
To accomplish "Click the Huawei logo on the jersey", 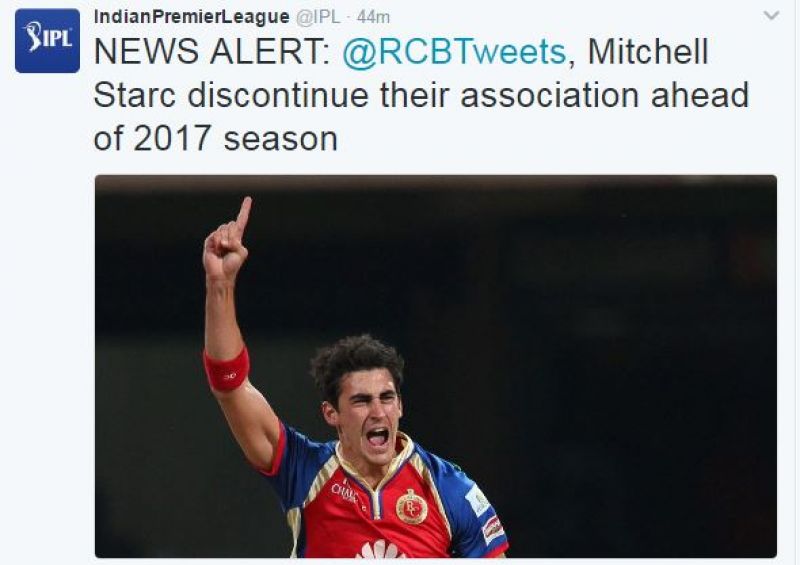I will 380,549.
